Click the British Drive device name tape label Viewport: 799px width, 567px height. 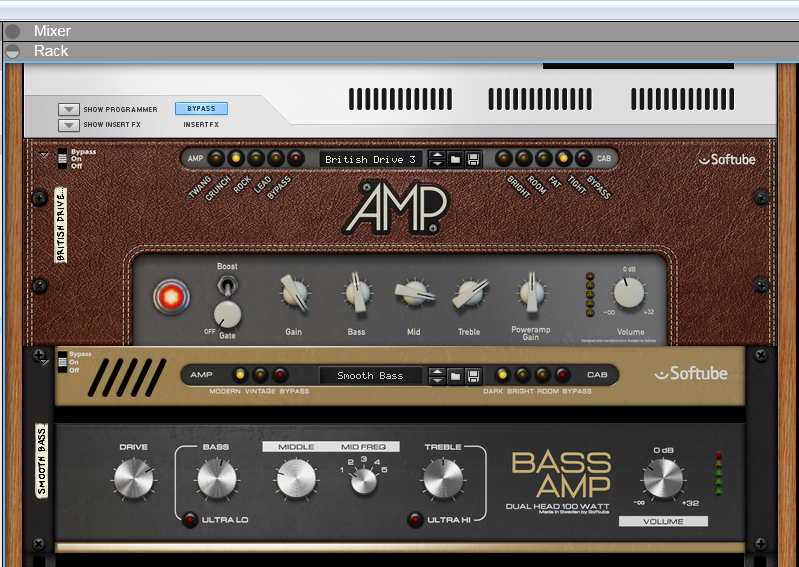(61, 225)
